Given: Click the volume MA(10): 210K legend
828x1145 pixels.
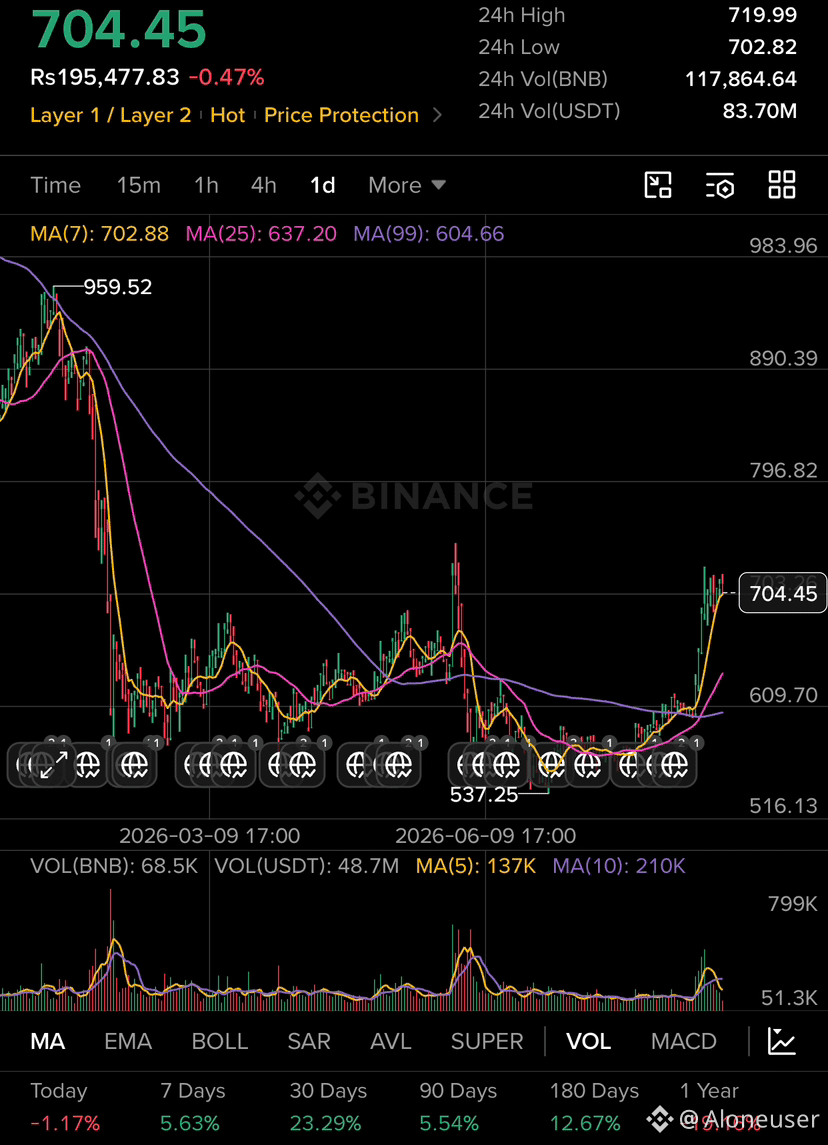Looking at the screenshot, I should pyautogui.click(x=619, y=867).
